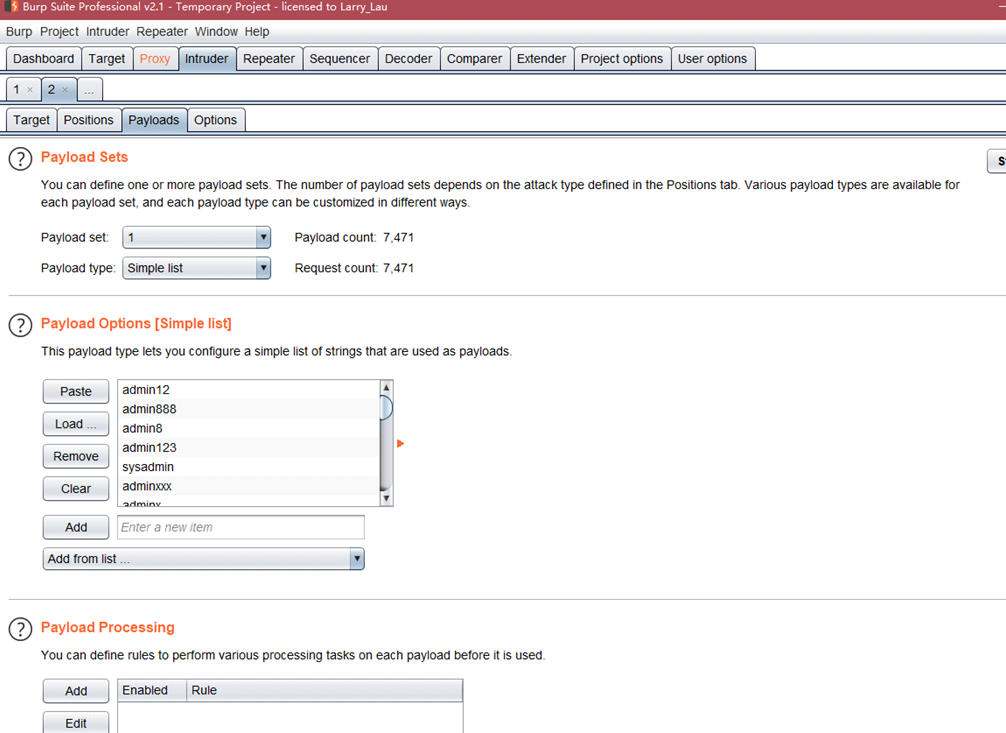Screen dimensions: 1006x733
Task: Open the Repeater menu
Action: tap(162, 31)
